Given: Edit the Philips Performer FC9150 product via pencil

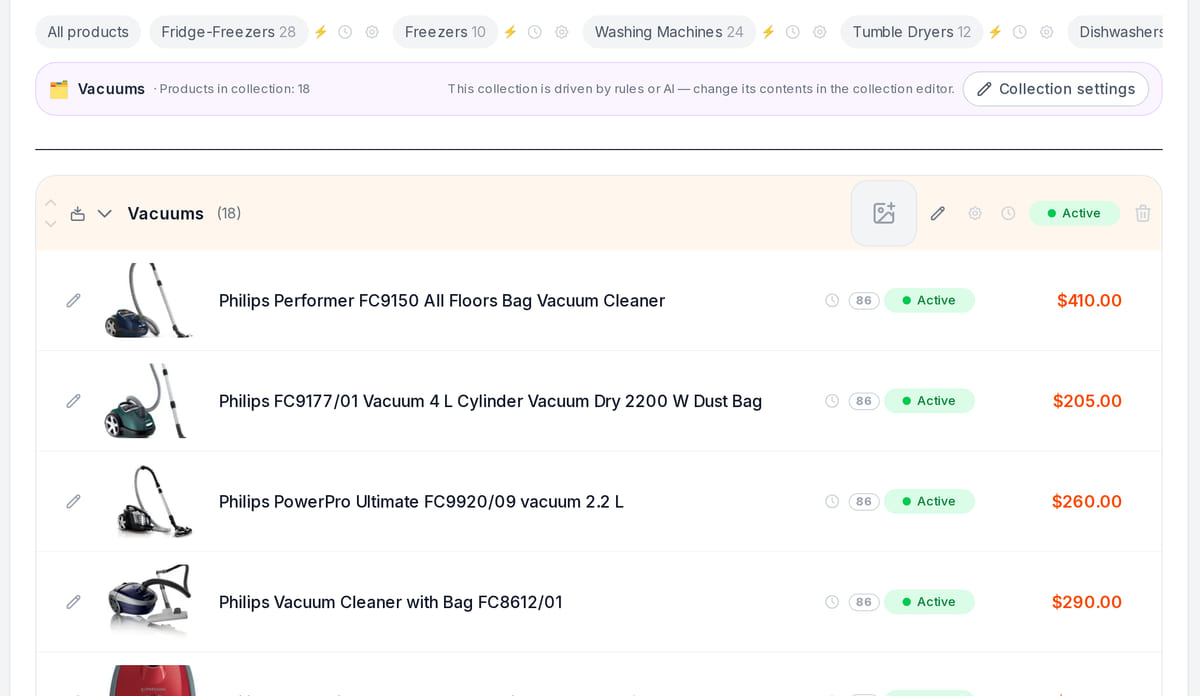Looking at the screenshot, I should 73,300.
